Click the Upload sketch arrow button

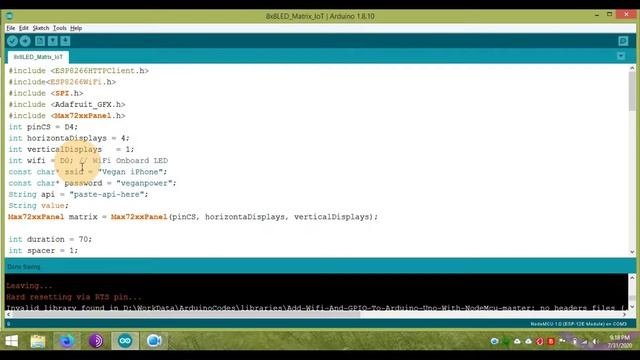click(25, 41)
